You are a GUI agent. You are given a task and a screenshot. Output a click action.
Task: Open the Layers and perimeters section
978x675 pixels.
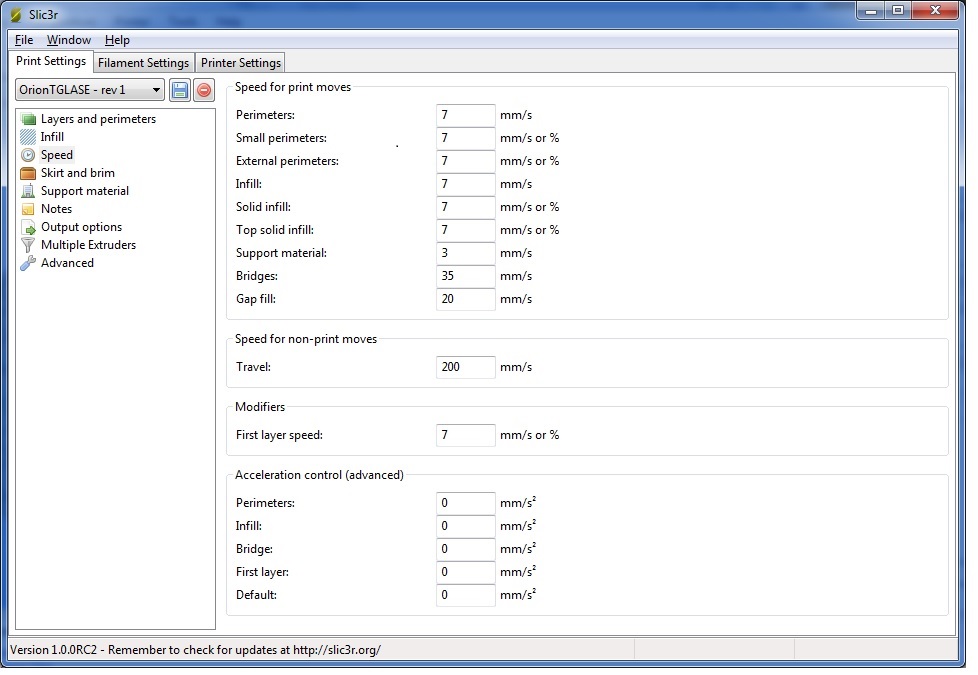(x=97, y=119)
